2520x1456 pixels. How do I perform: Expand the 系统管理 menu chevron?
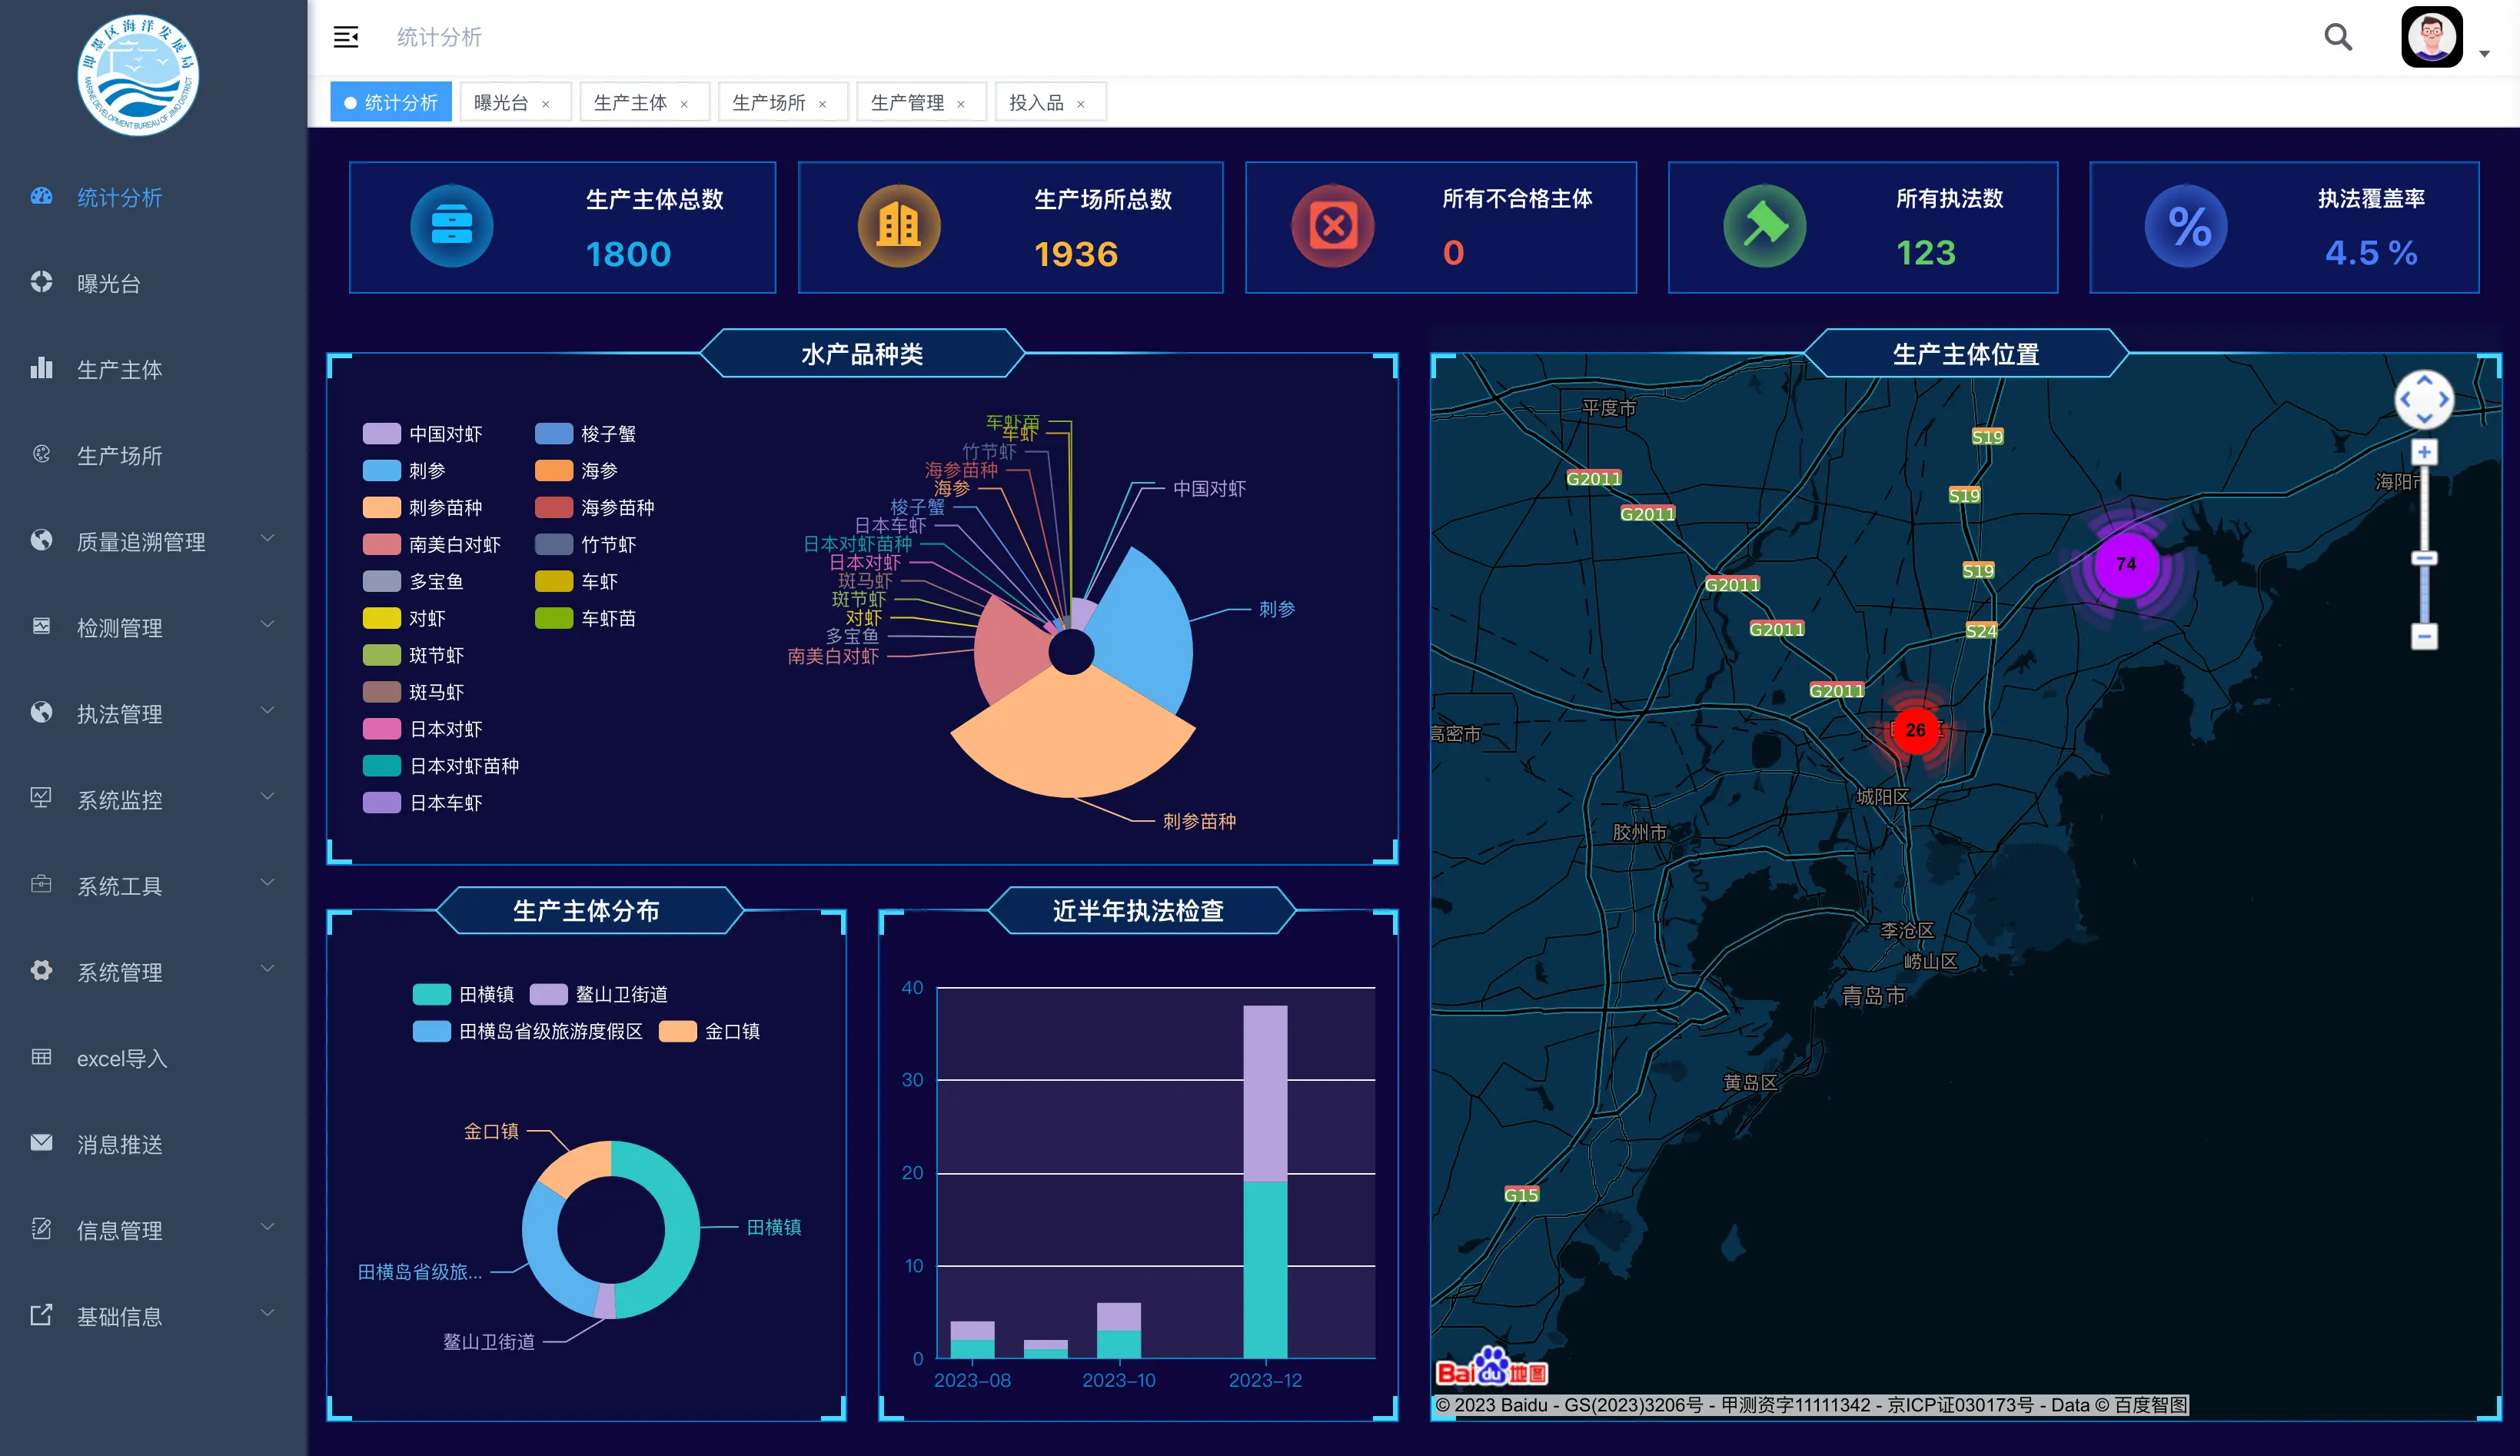click(267, 969)
